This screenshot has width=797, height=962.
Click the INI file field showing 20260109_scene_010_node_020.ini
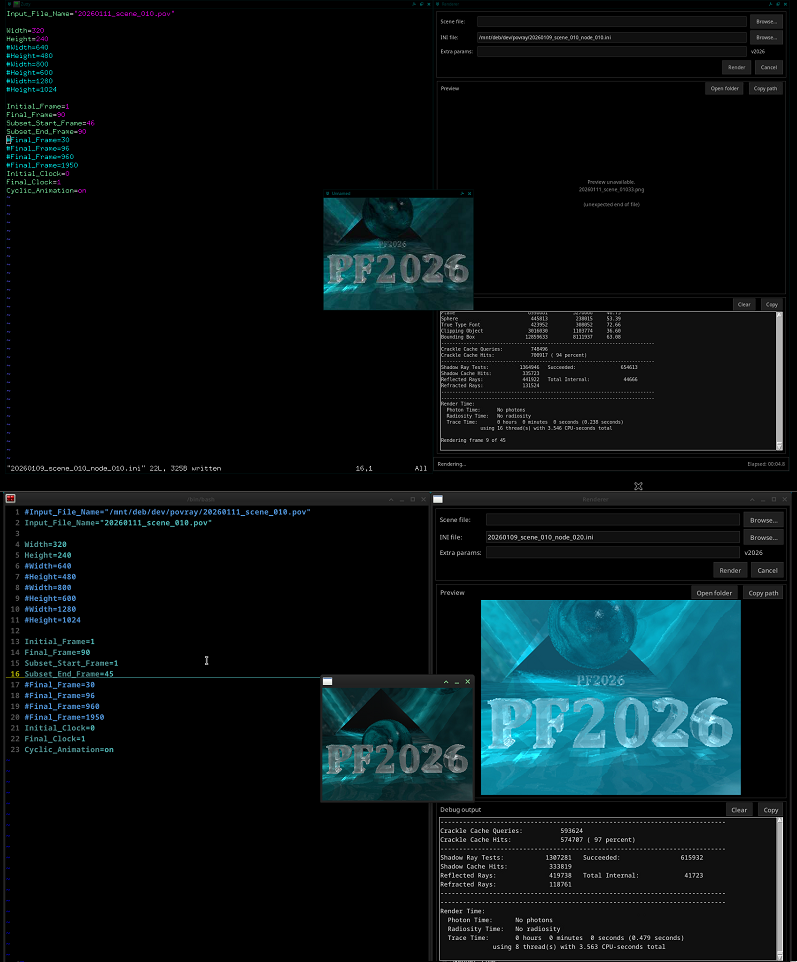[x=611, y=537]
